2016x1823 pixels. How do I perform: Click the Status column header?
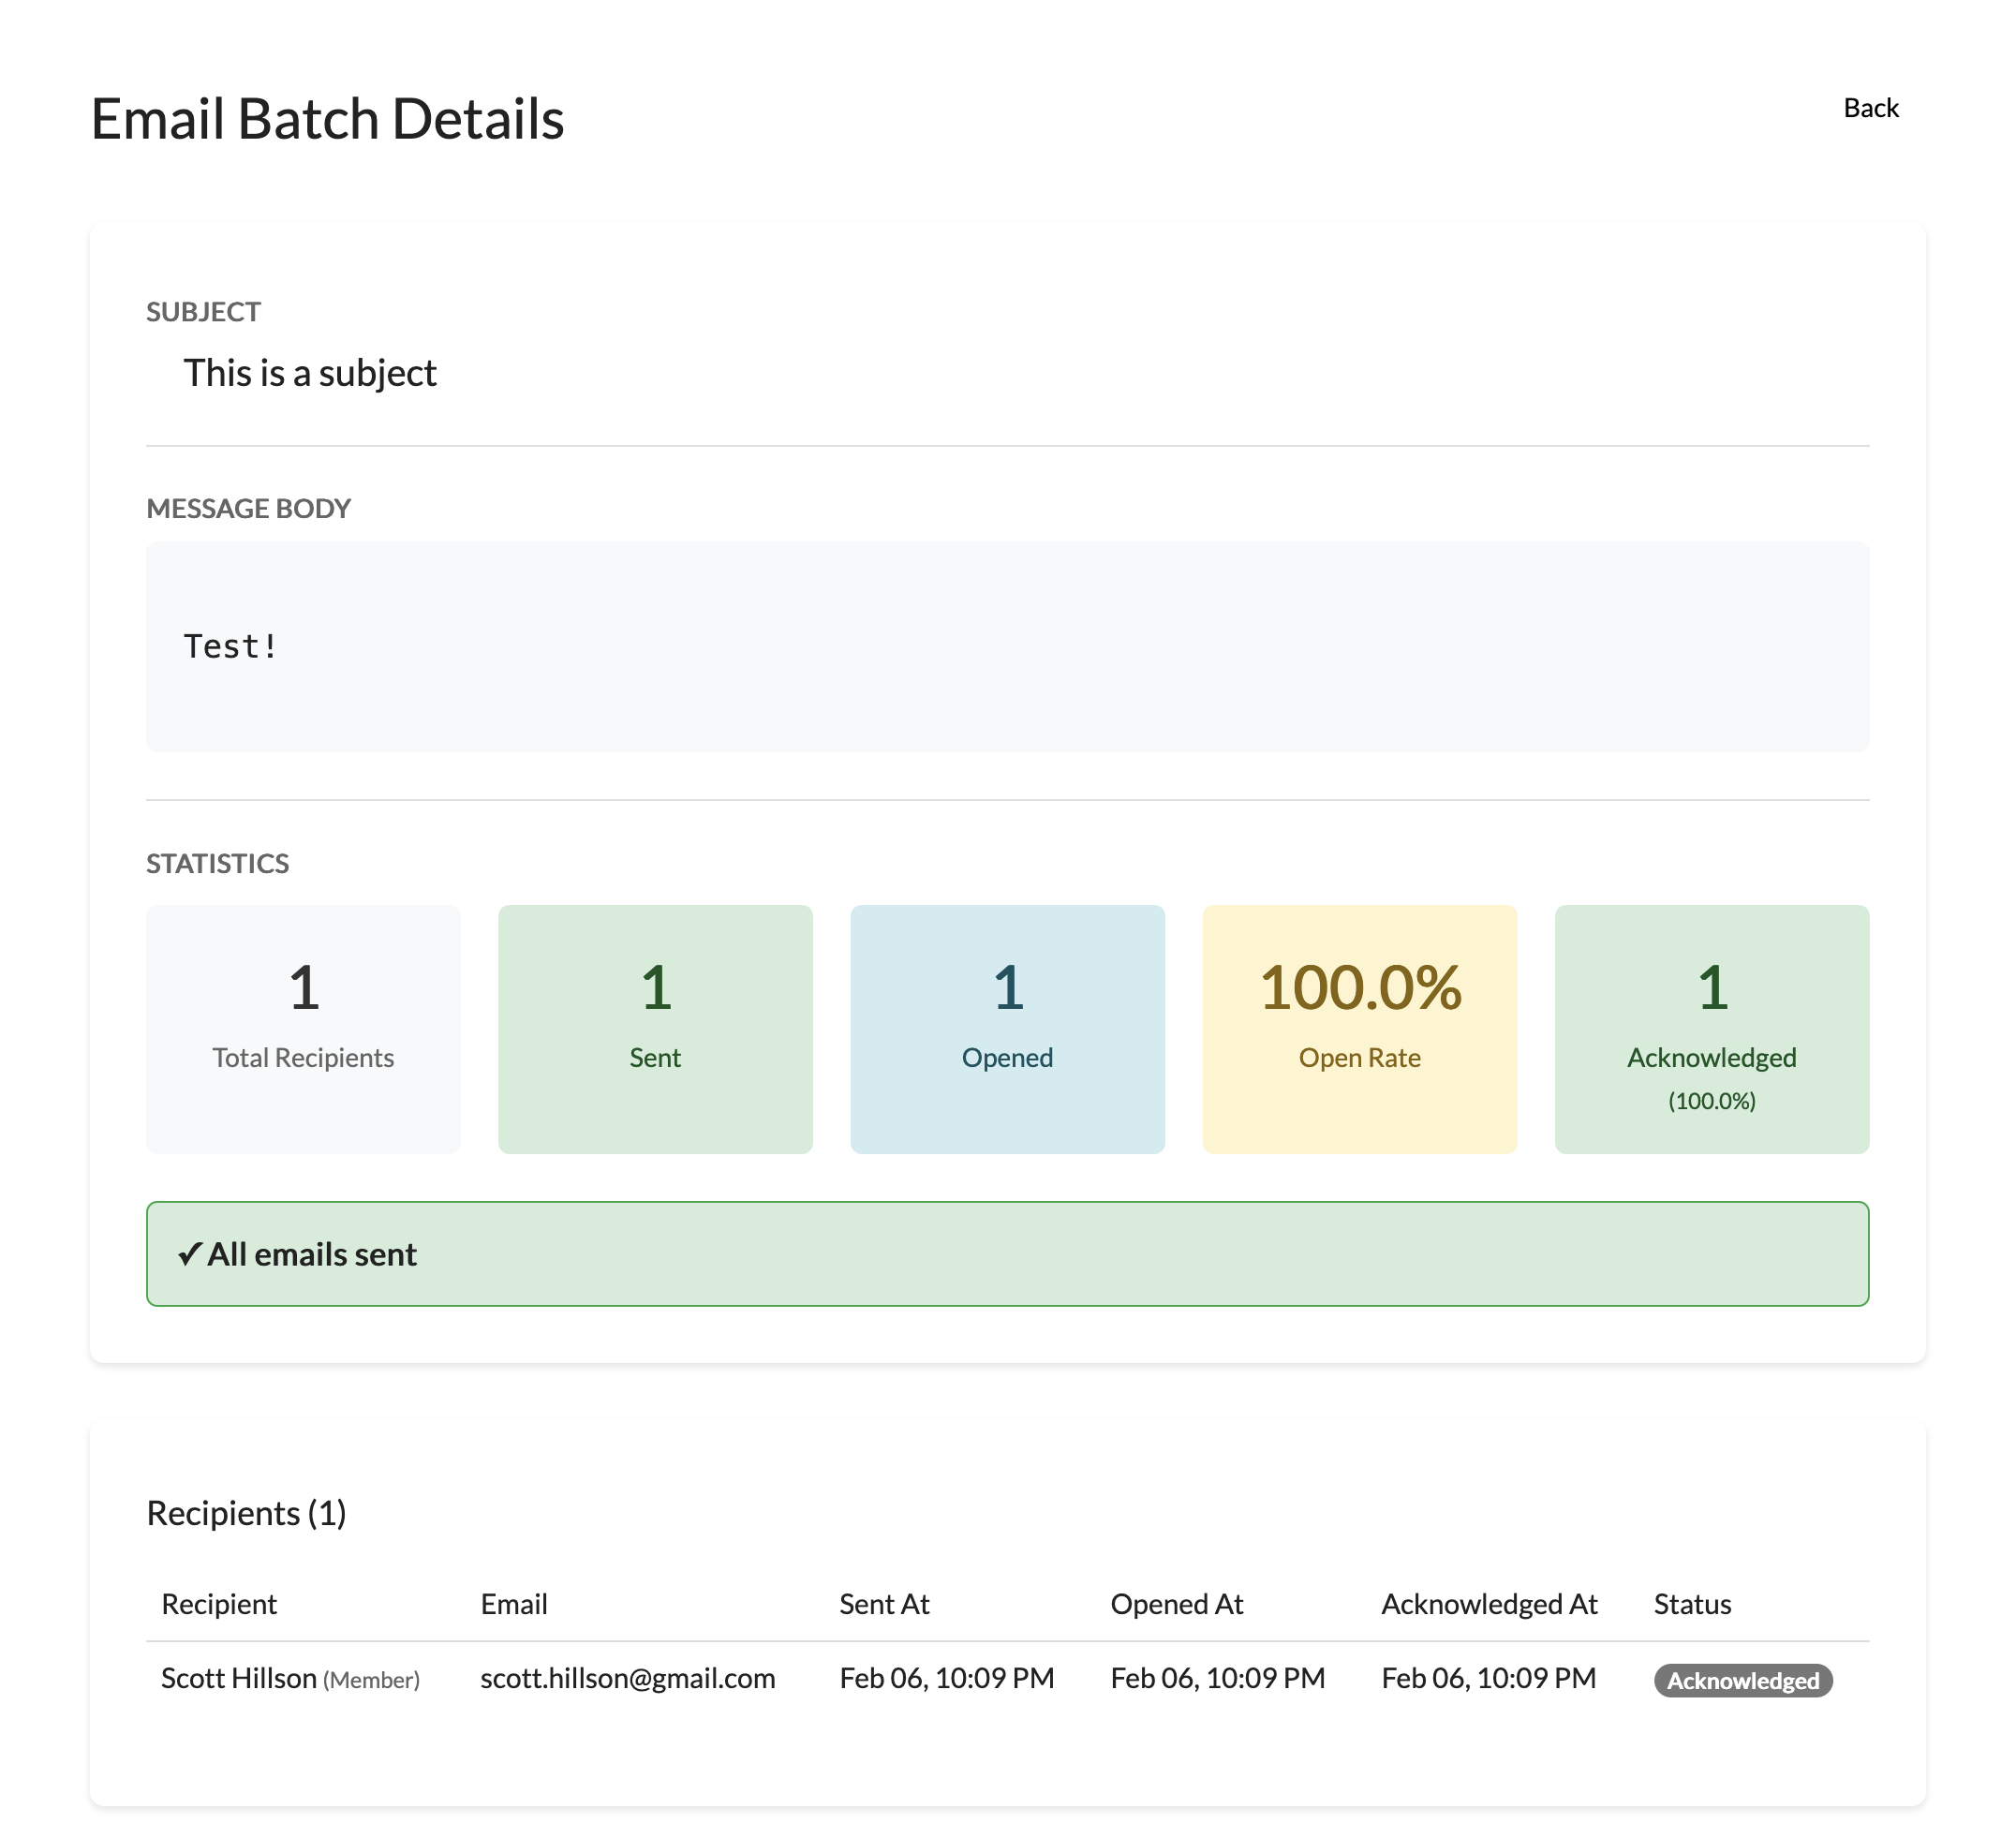pos(1692,1604)
